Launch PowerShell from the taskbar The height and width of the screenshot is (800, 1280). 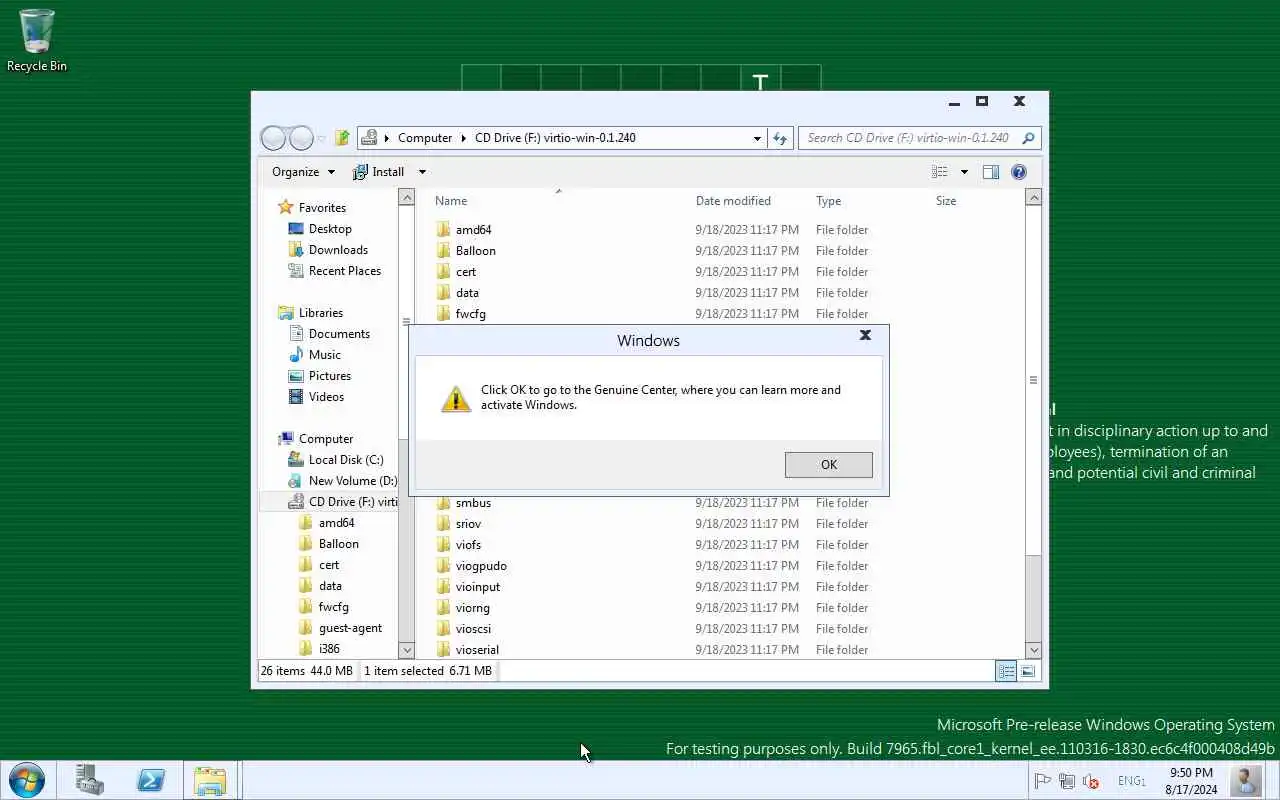pos(151,780)
